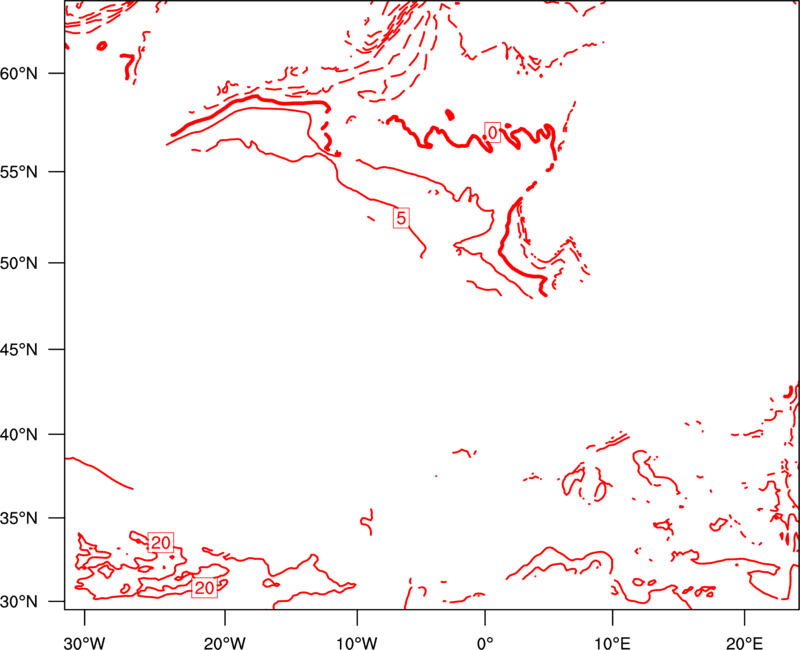Click the 0° longitude label
Image resolution: width=800 pixels, height=650 pixels.
485,643
